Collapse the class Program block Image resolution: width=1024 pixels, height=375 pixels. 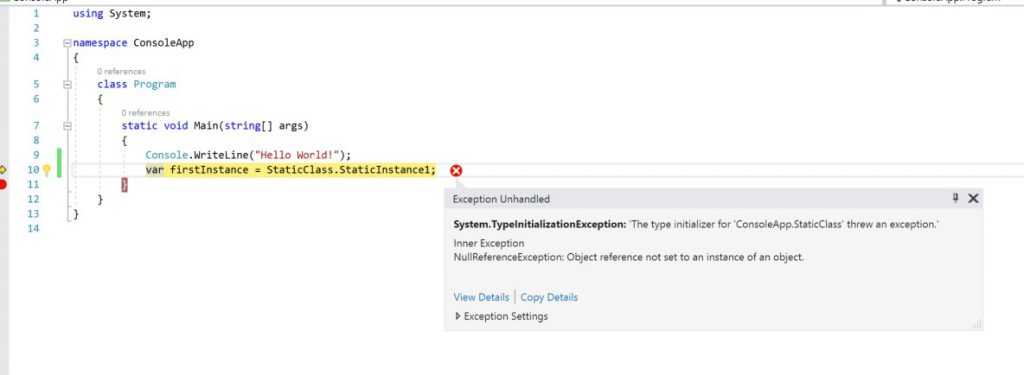(67, 84)
